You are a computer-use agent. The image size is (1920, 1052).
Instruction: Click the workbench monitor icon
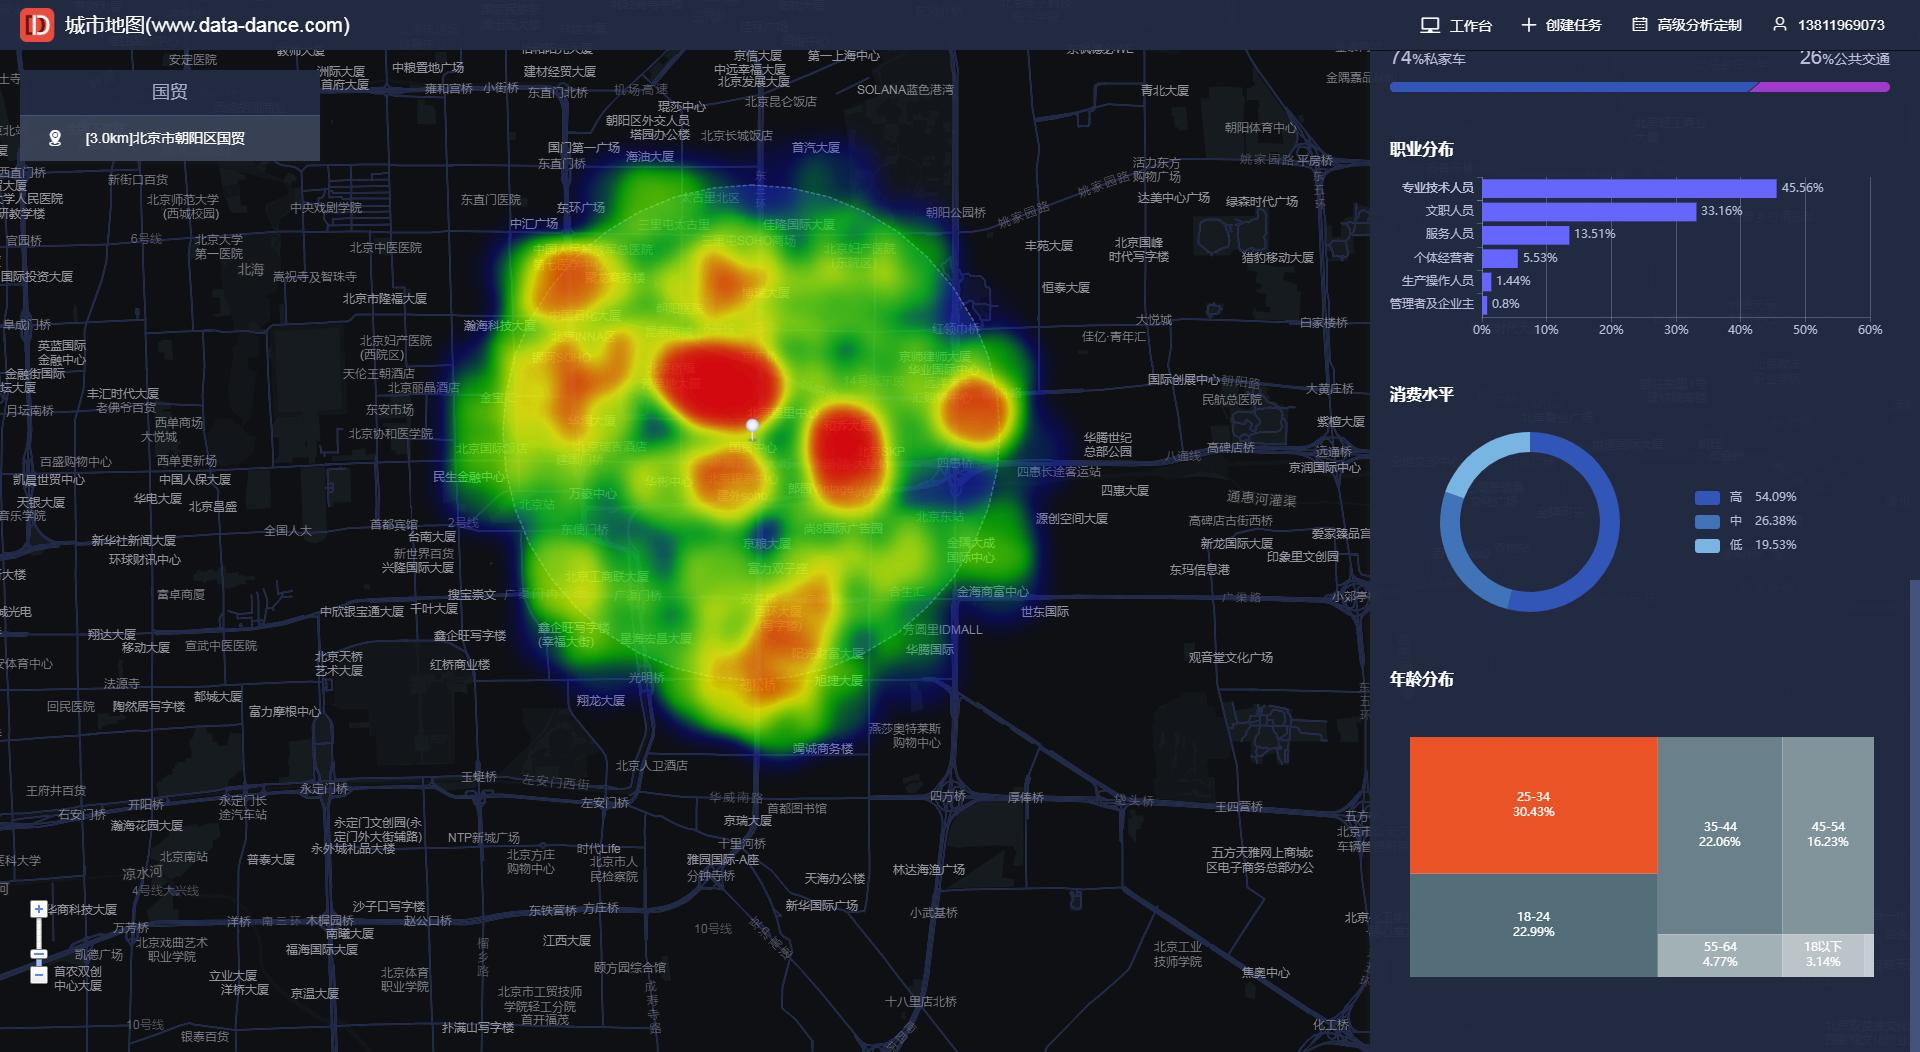1430,25
